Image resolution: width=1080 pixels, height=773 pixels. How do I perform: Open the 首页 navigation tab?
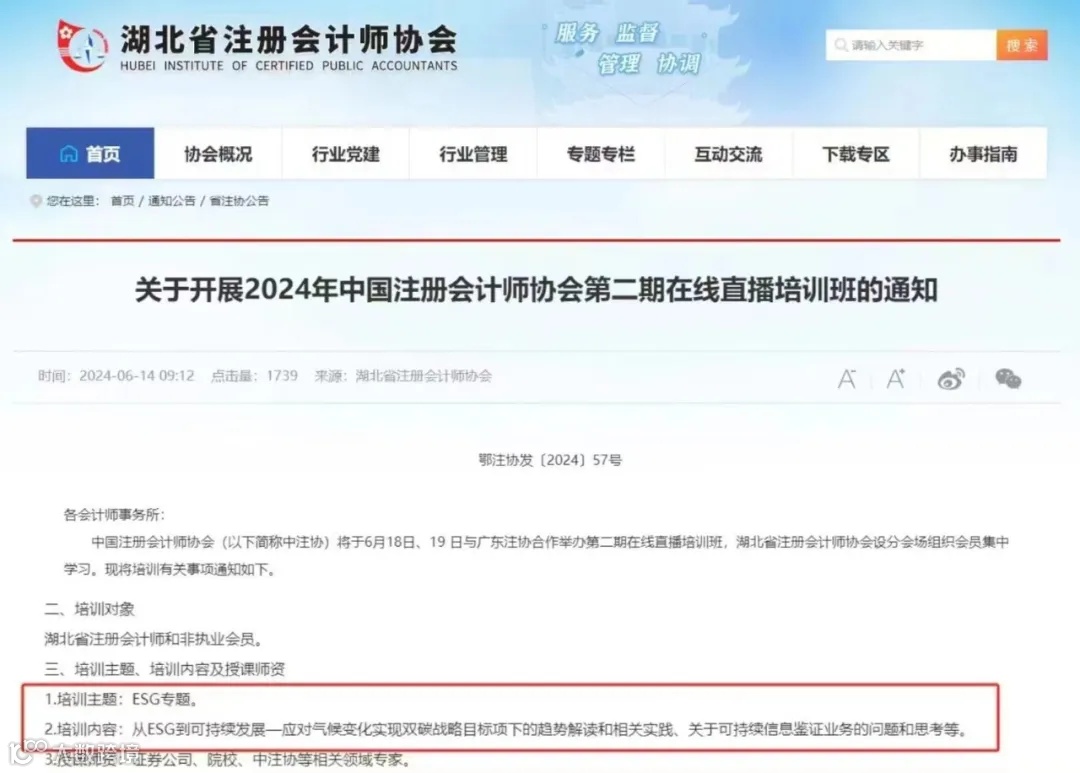point(90,153)
